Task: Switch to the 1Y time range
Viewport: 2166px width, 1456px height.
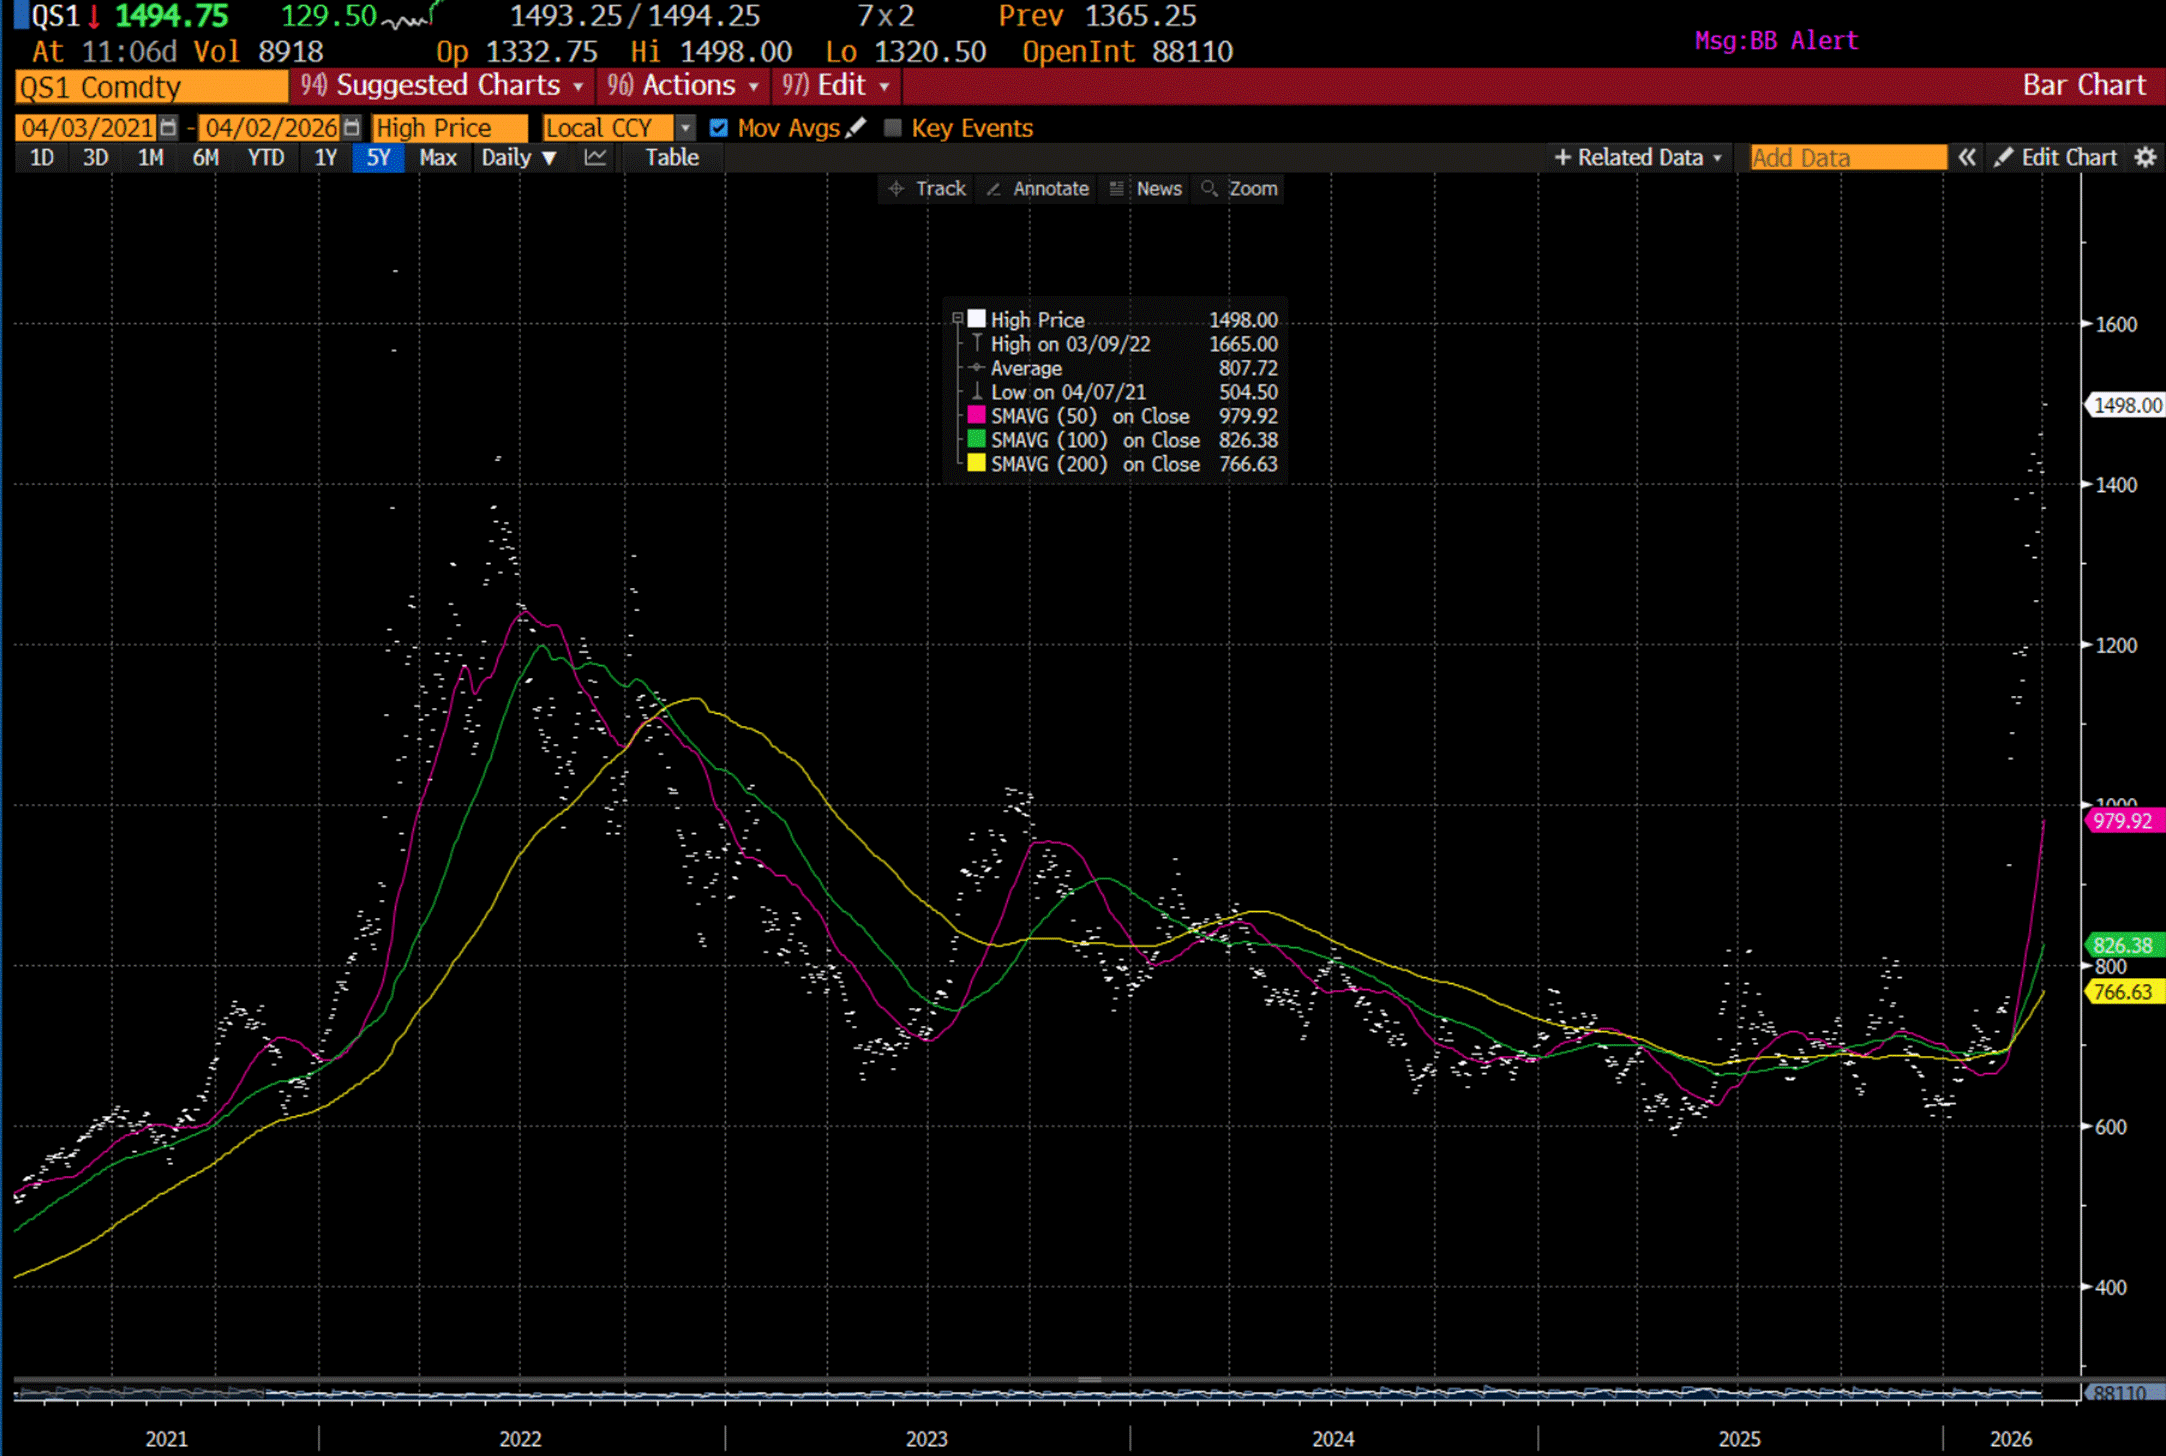Action: (x=325, y=158)
